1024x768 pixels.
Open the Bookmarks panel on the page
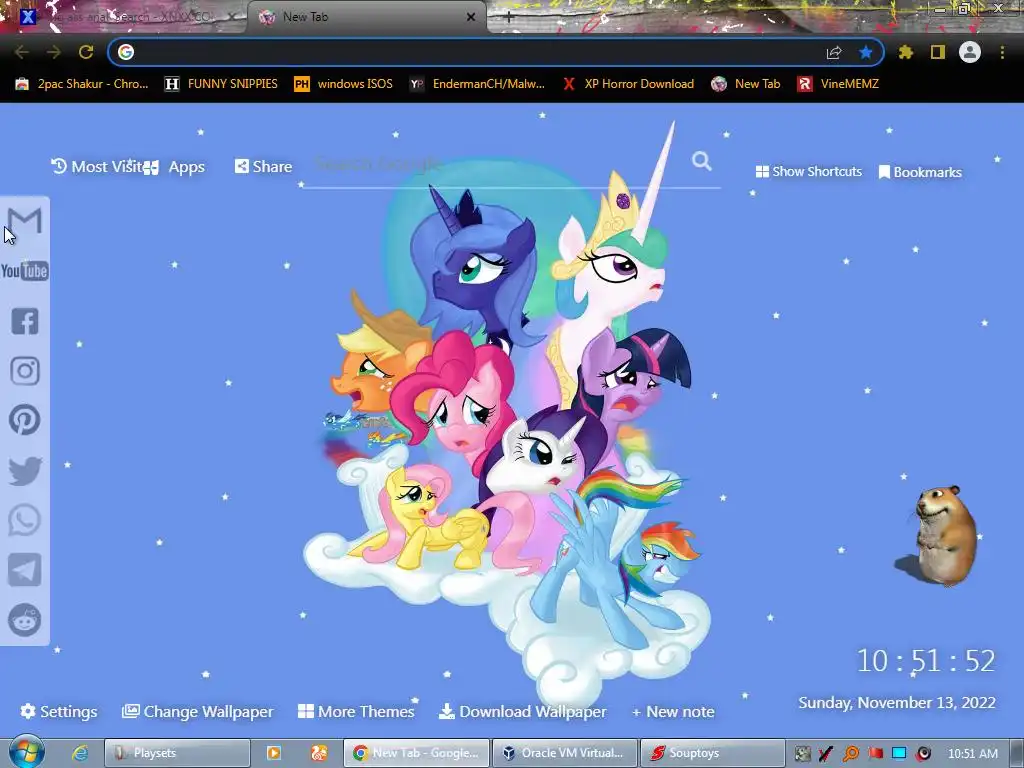[920, 172]
